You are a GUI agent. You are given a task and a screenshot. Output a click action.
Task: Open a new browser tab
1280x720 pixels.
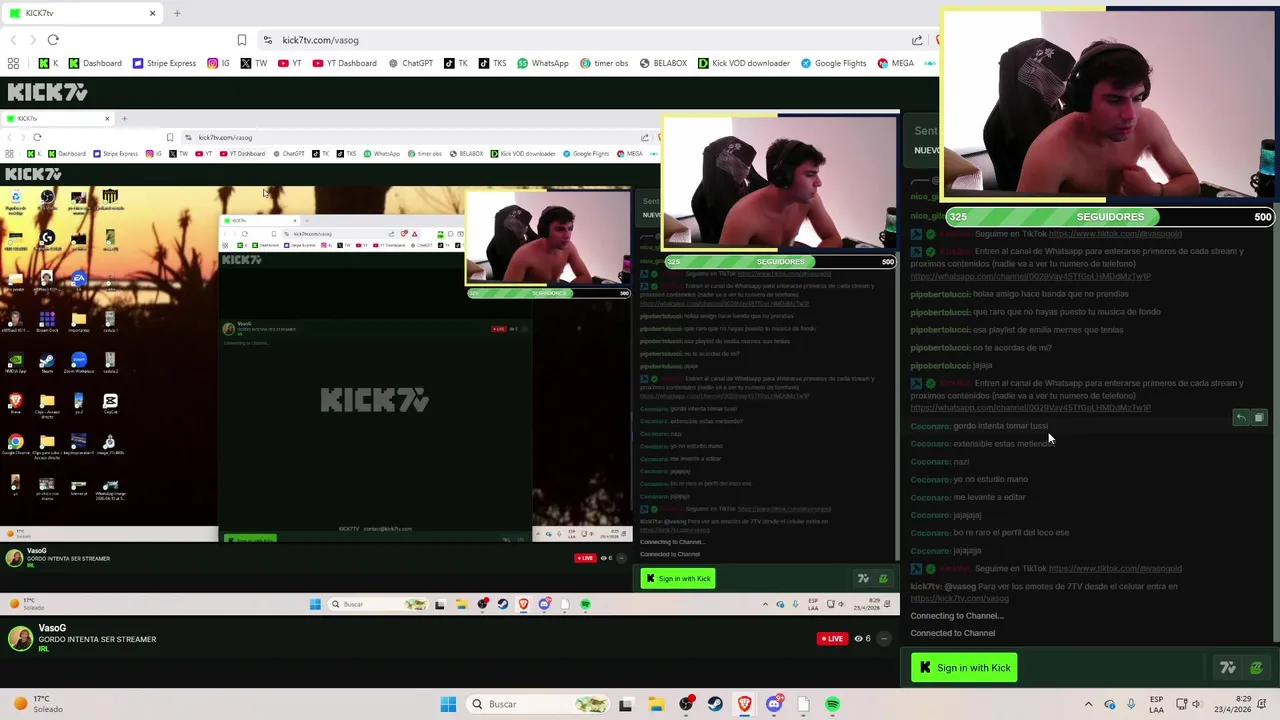[177, 13]
